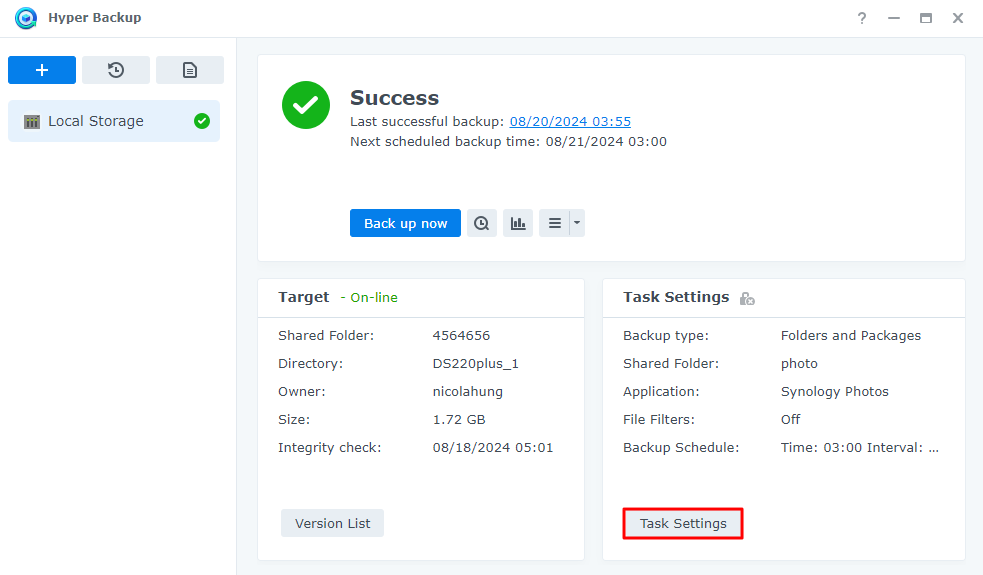Select Application value Synology Photos
This screenshot has width=983, height=575.
point(834,392)
